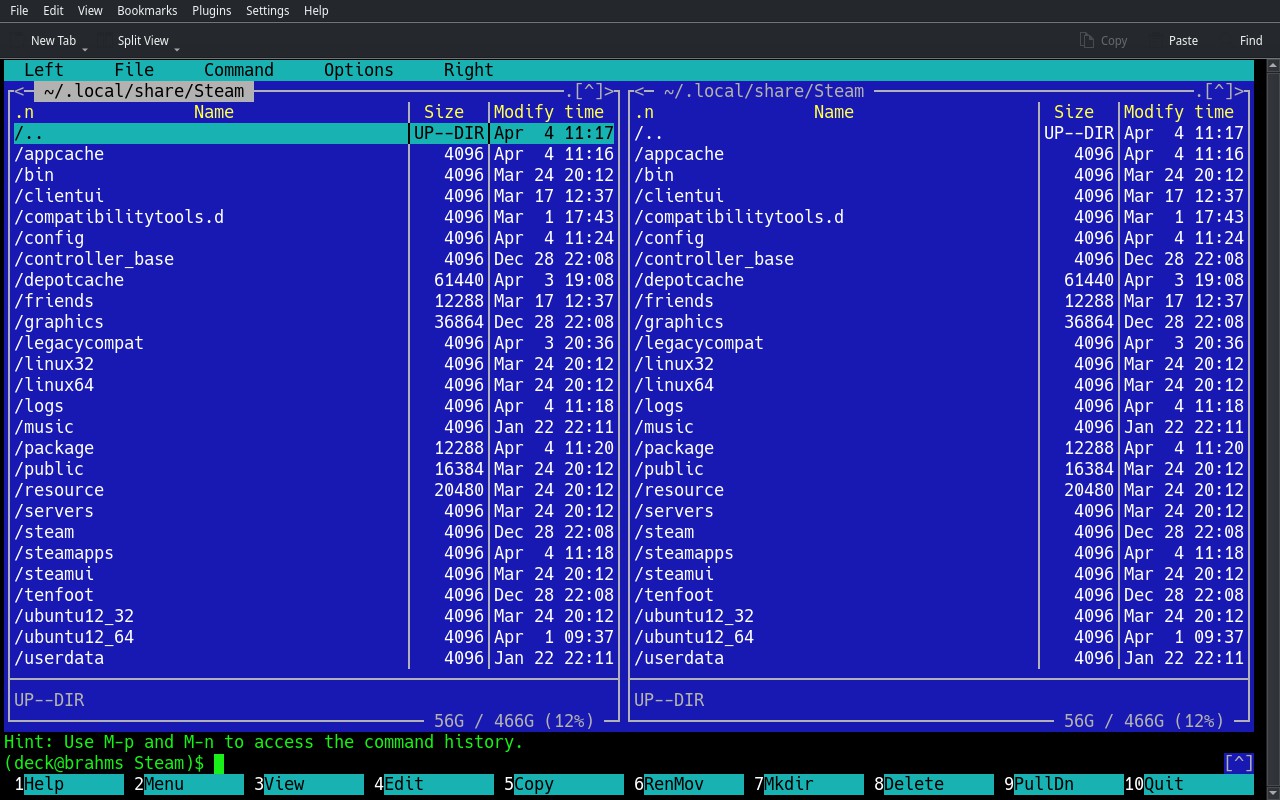
Task: Open Midnight Commander's Options menu
Action: [x=359, y=70]
